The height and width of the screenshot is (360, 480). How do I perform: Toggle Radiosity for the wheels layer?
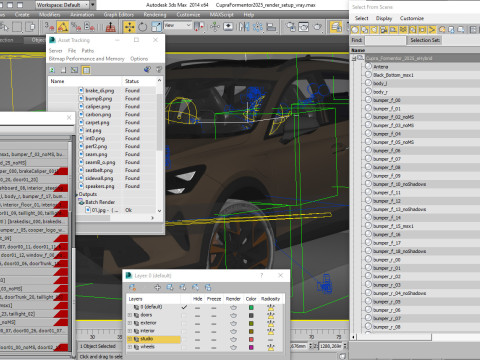(271, 347)
